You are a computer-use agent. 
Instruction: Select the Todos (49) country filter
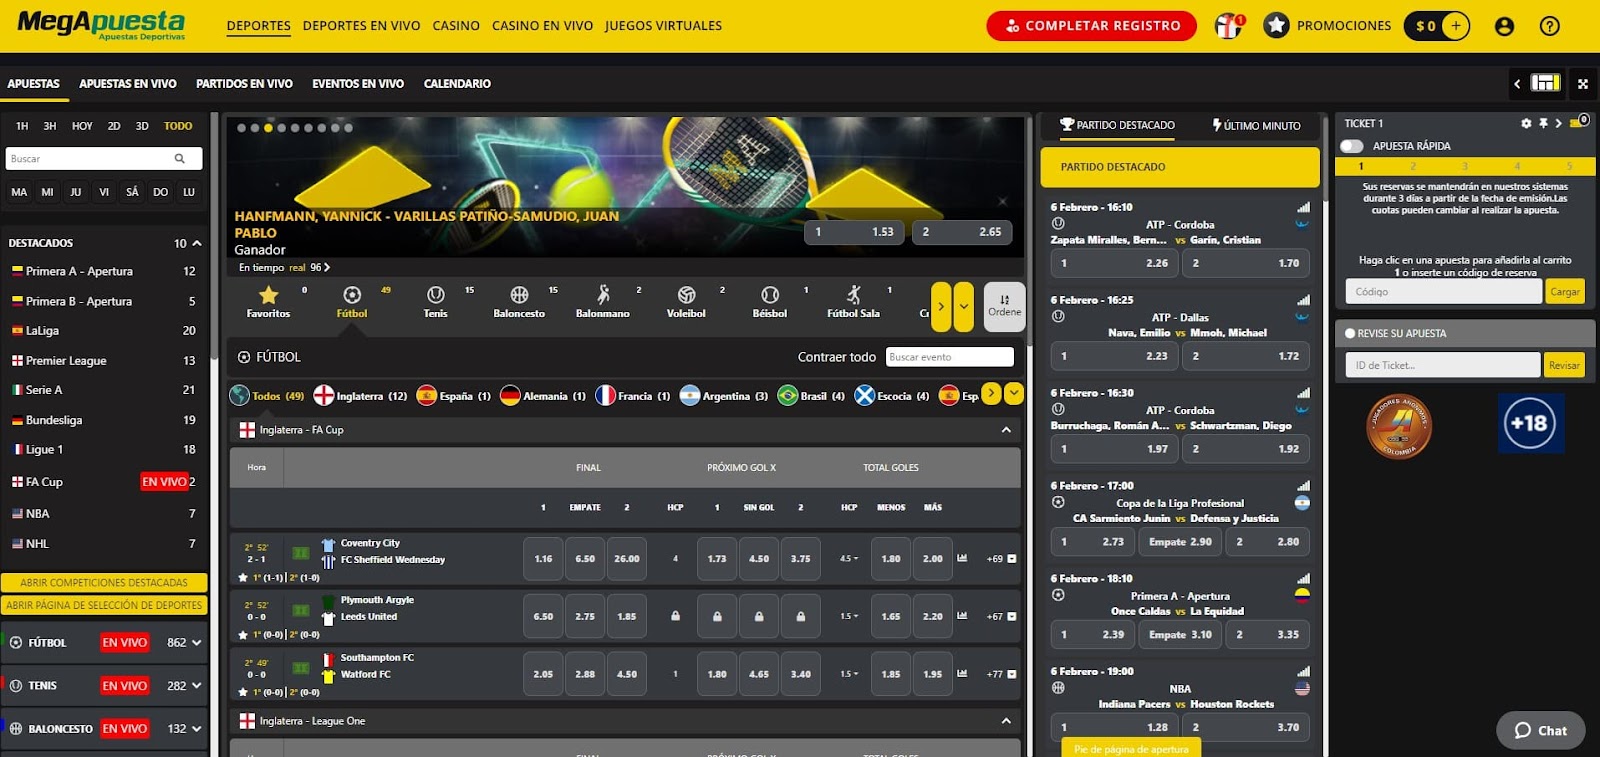tap(267, 396)
